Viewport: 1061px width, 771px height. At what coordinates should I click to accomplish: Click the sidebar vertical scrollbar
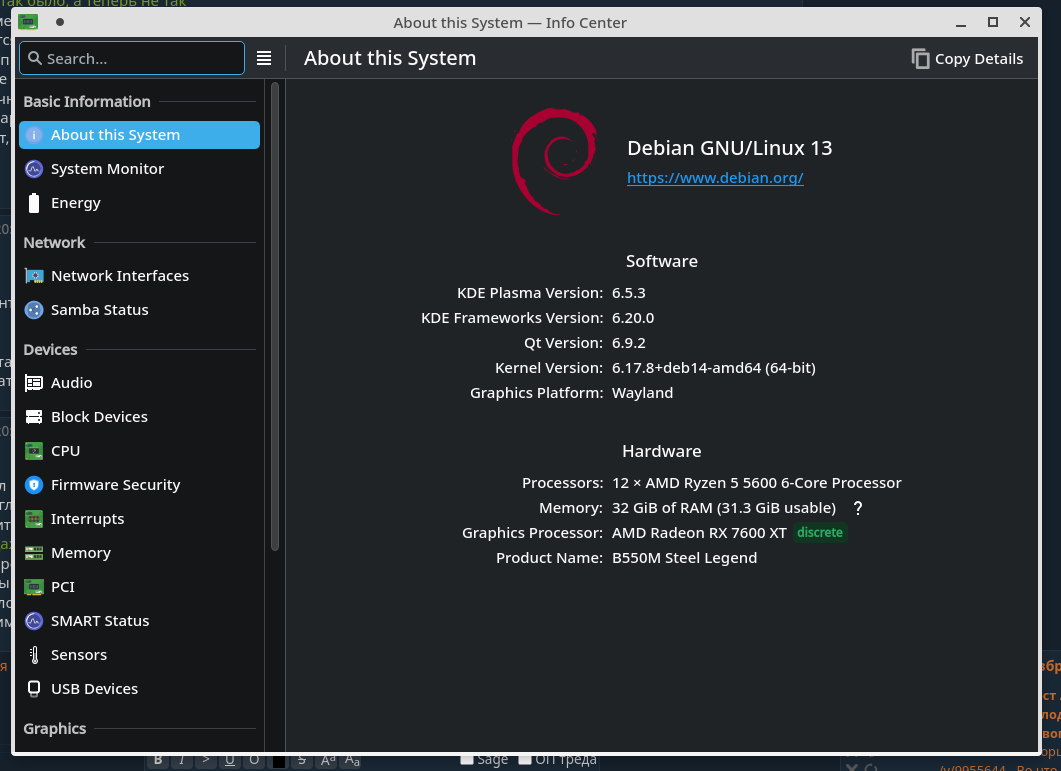pyautogui.click(x=275, y=316)
